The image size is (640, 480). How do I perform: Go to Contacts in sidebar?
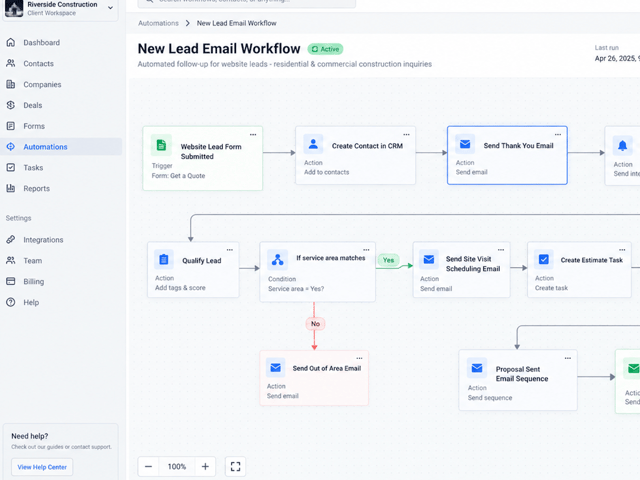click(x=61, y=63)
